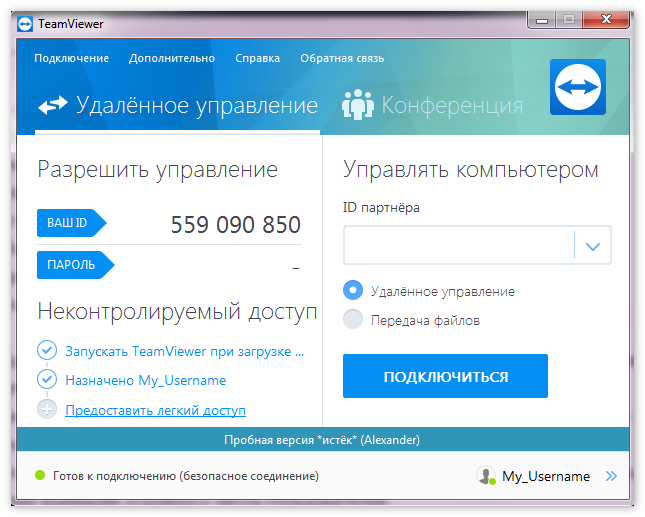
Task: Click the checkmark icon beside Назначено My_Username
Action: coord(47,379)
